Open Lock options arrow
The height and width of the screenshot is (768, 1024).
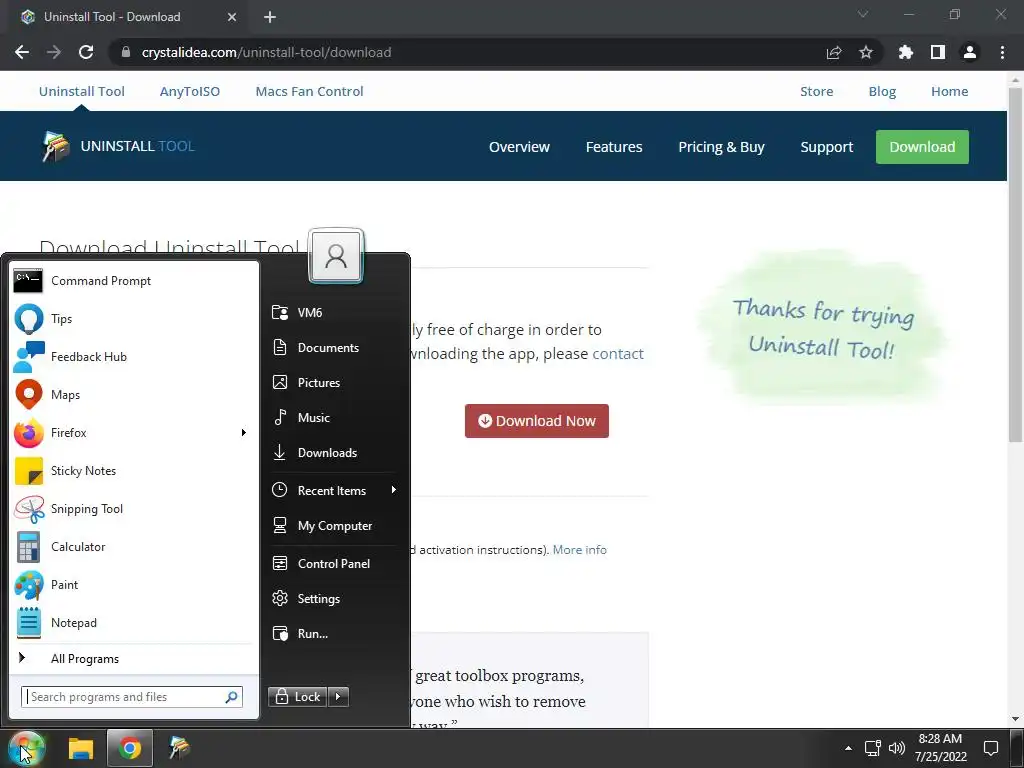click(338, 697)
